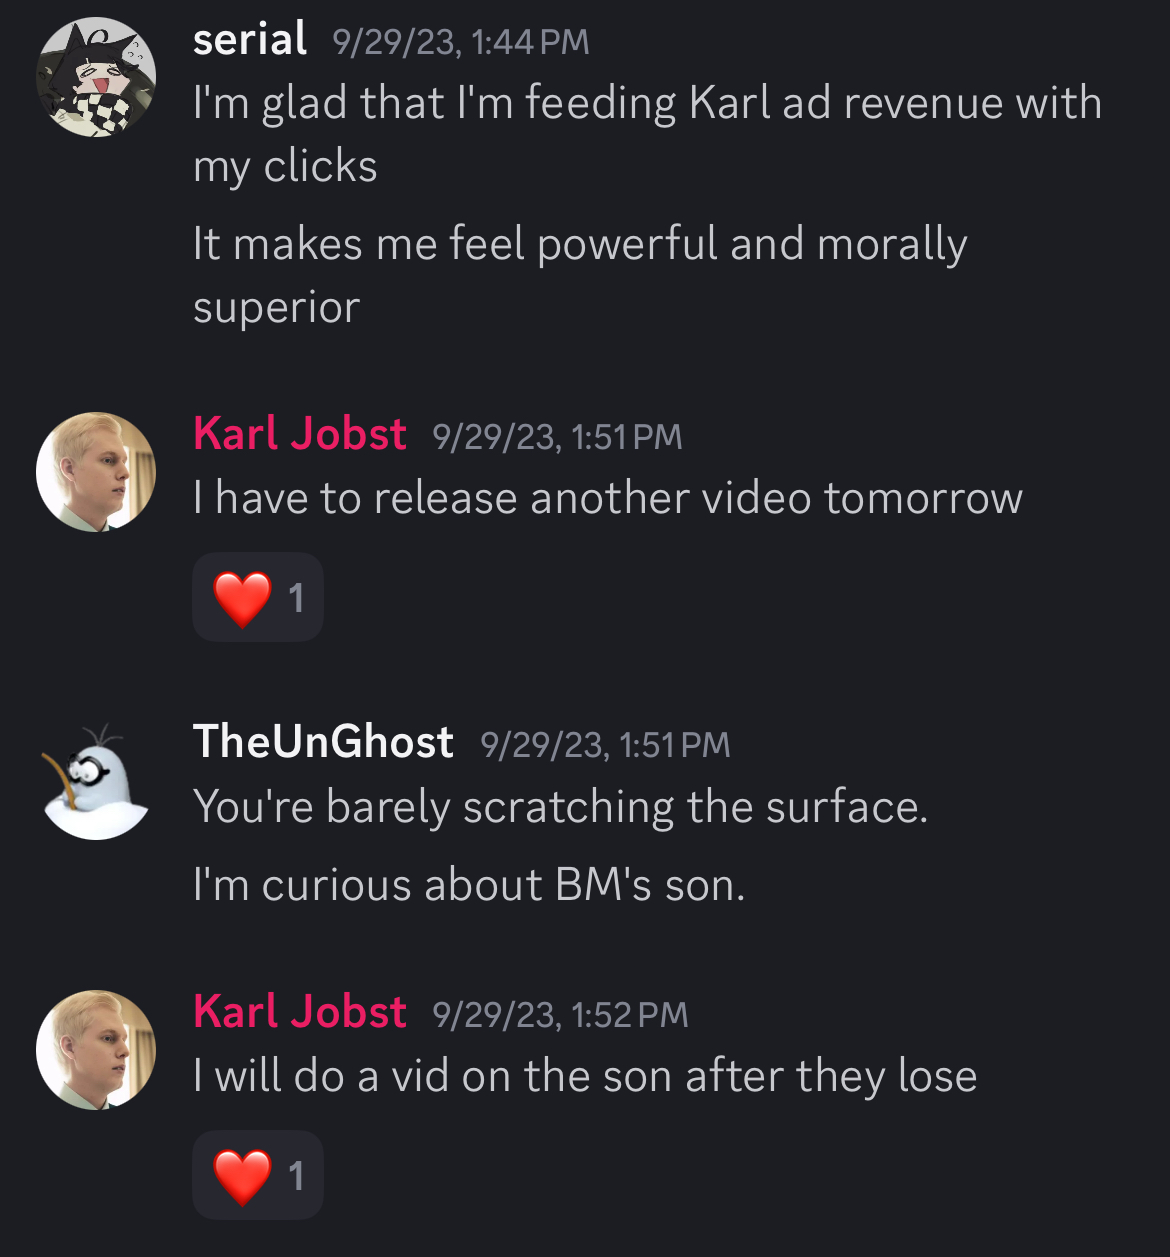1170x1257 pixels.
Task: Open Karl Jobst's avatar beside the 1:52 PM message
Action: click(96, 1050)
